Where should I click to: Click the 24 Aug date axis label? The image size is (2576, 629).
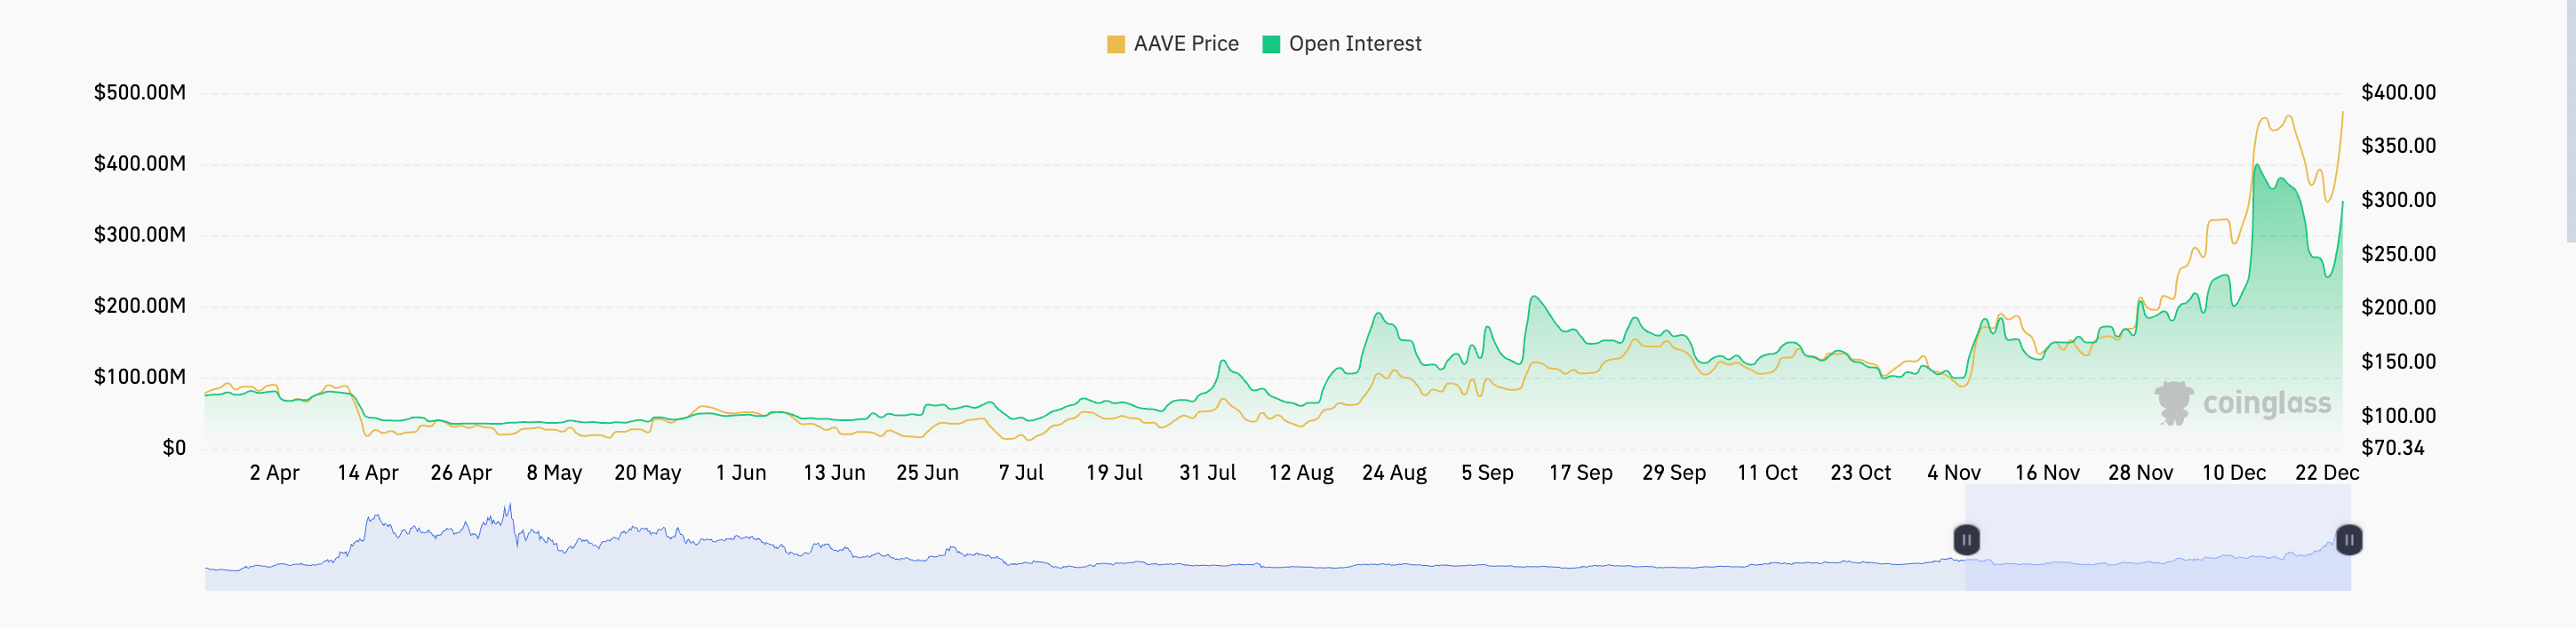pyautogui.click(x=1394, y=473)
